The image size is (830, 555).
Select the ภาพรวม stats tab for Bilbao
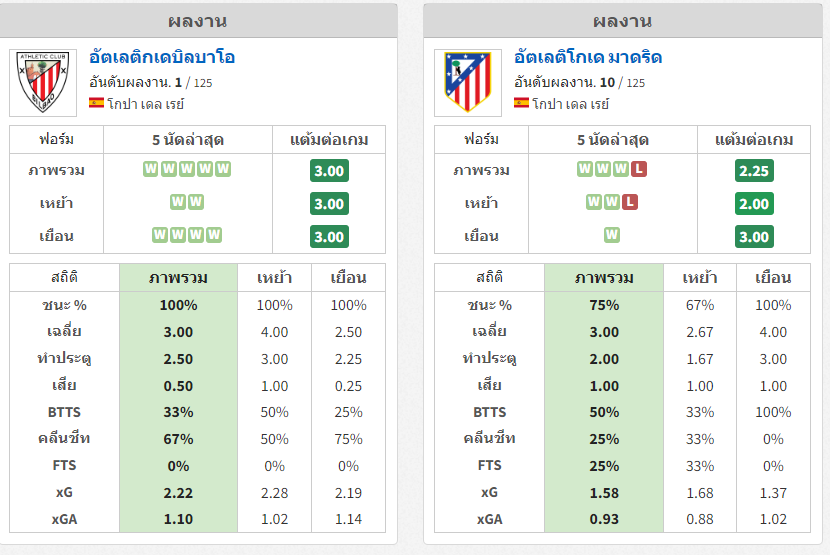point(178,278)
